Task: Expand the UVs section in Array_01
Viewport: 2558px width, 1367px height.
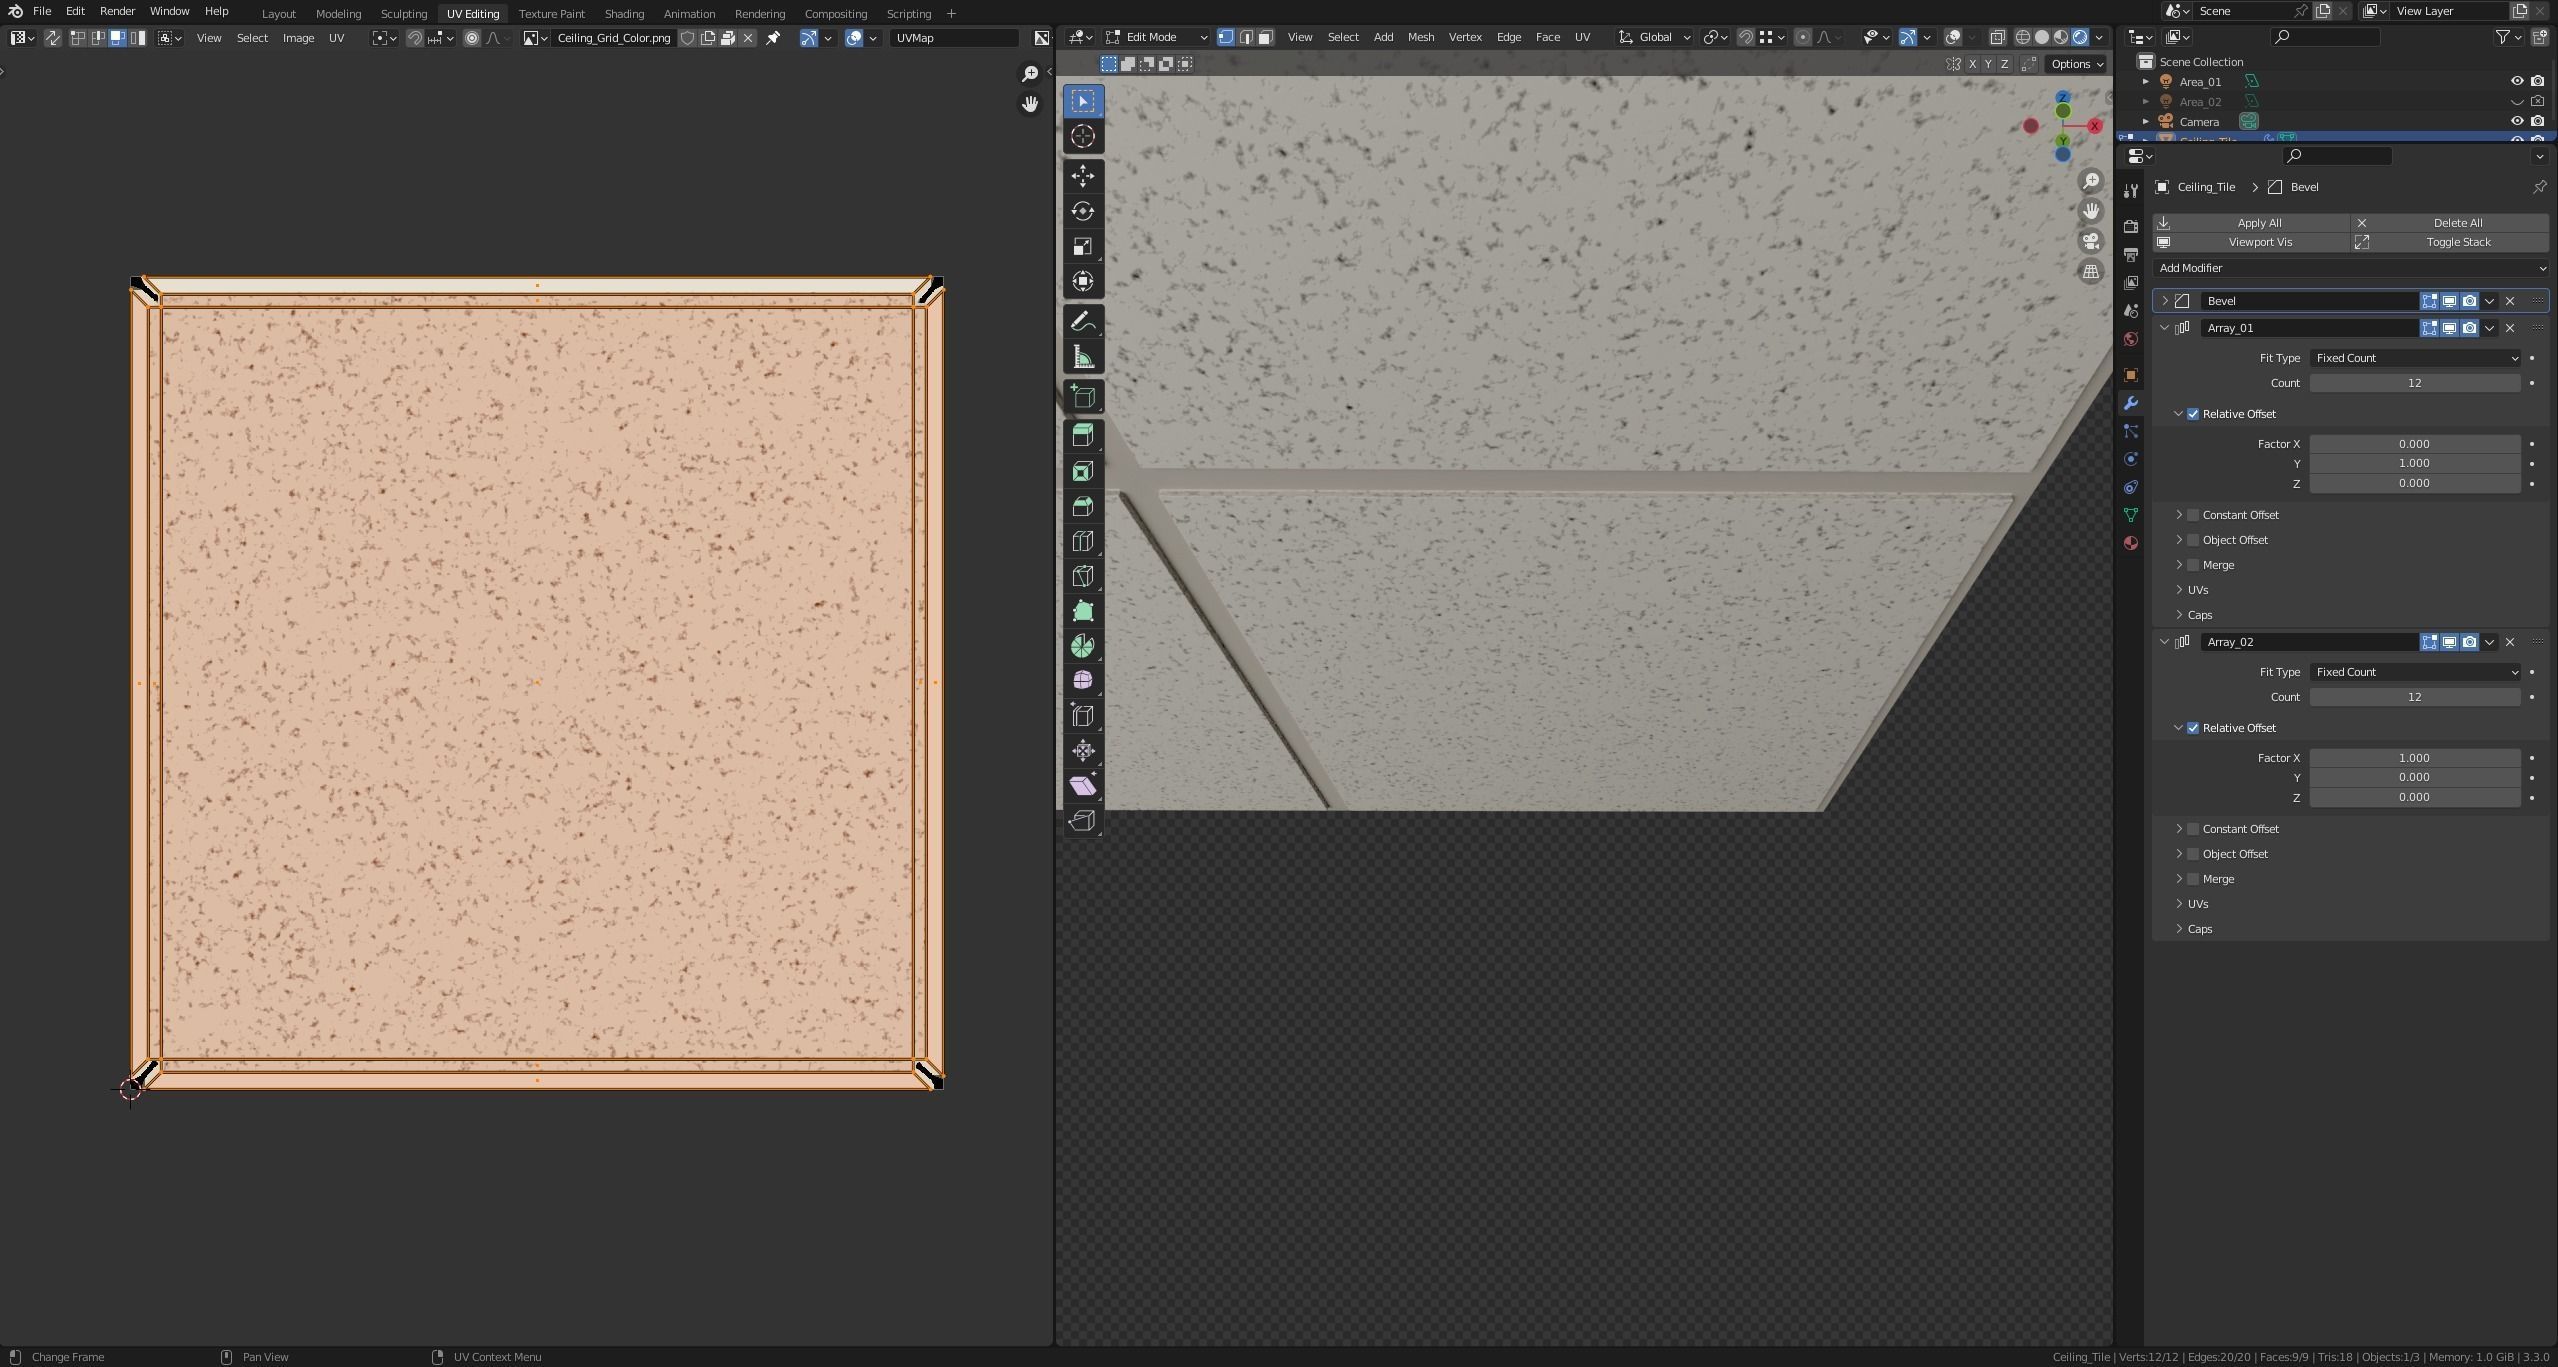Action: point(2179,590)
